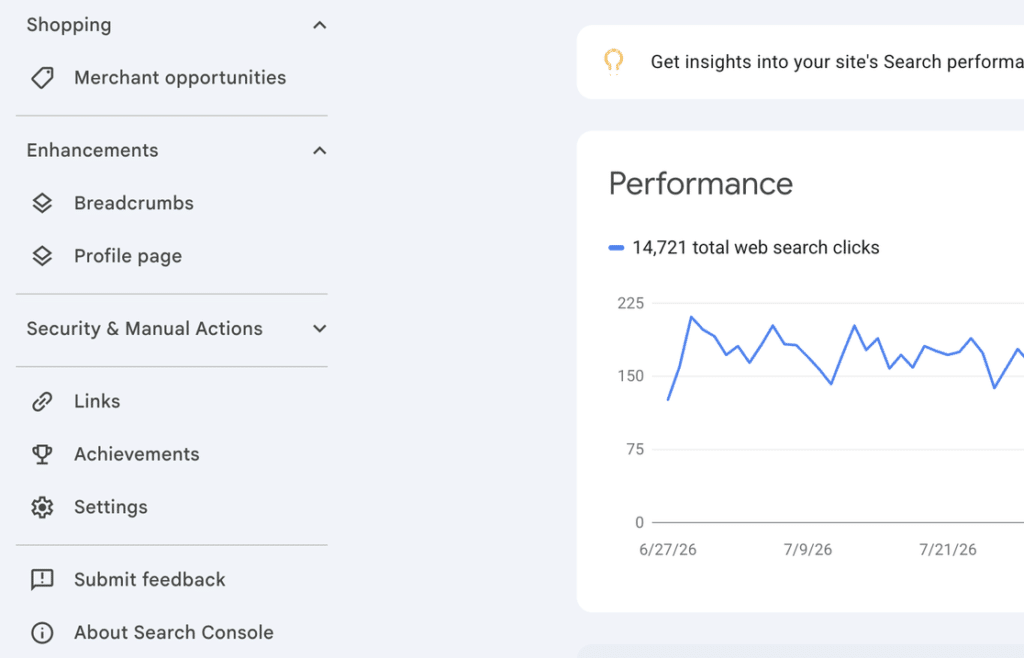This screenshot has height=658, width=1024.
Task: Go to the Links report
Action: 172,401
